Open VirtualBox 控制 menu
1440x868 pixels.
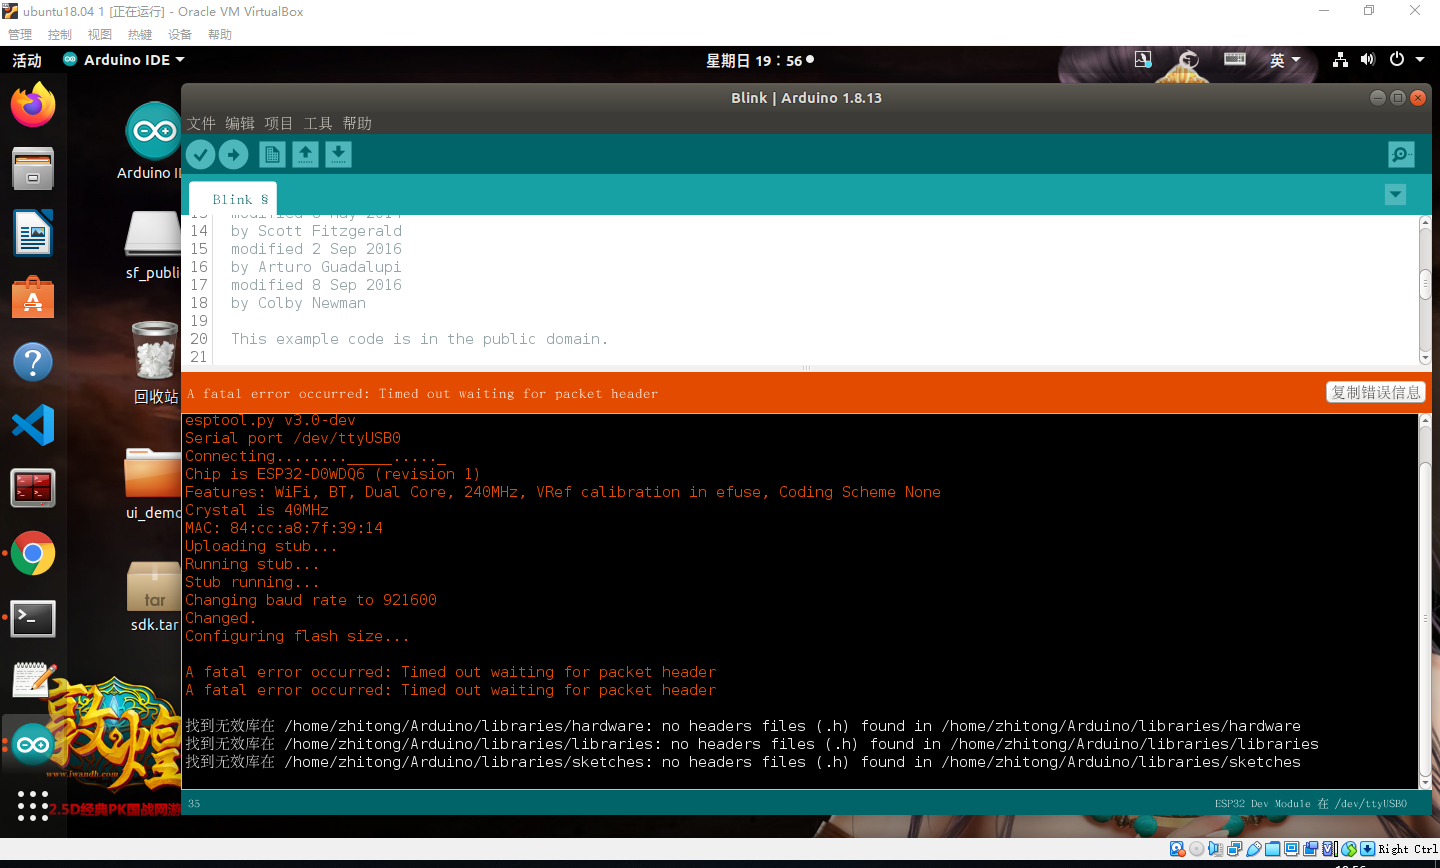pyautogui.click(x=60, y=34)
